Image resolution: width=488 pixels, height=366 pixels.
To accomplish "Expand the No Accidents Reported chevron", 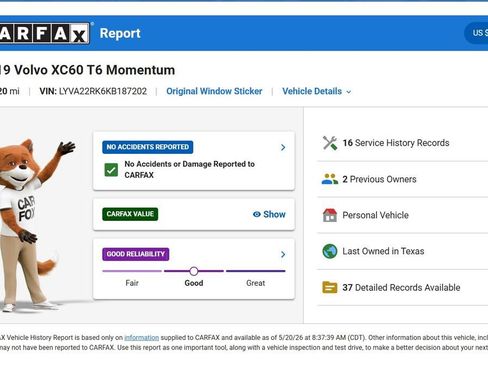I will [283, 147].
